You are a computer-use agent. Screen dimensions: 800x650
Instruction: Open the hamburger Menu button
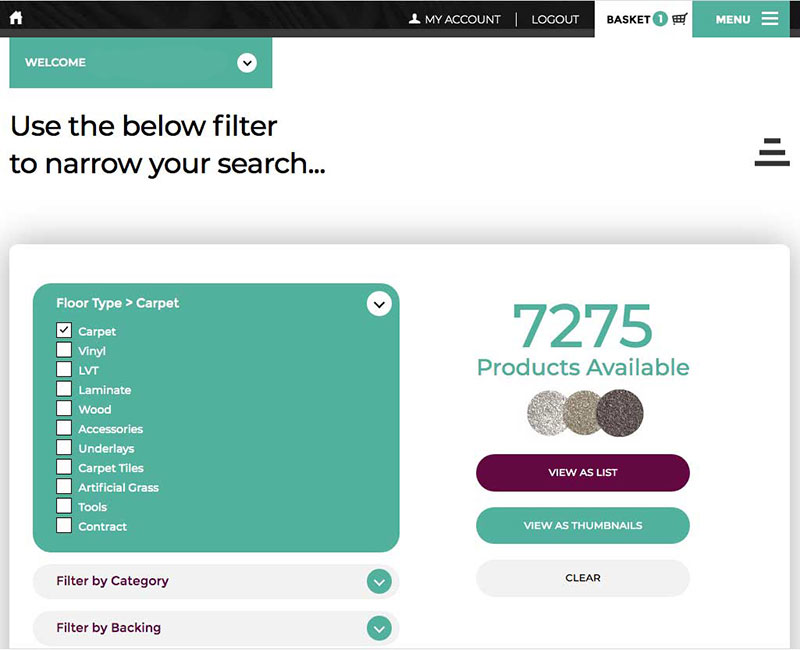pyautogui.click(x=746, y=19)
